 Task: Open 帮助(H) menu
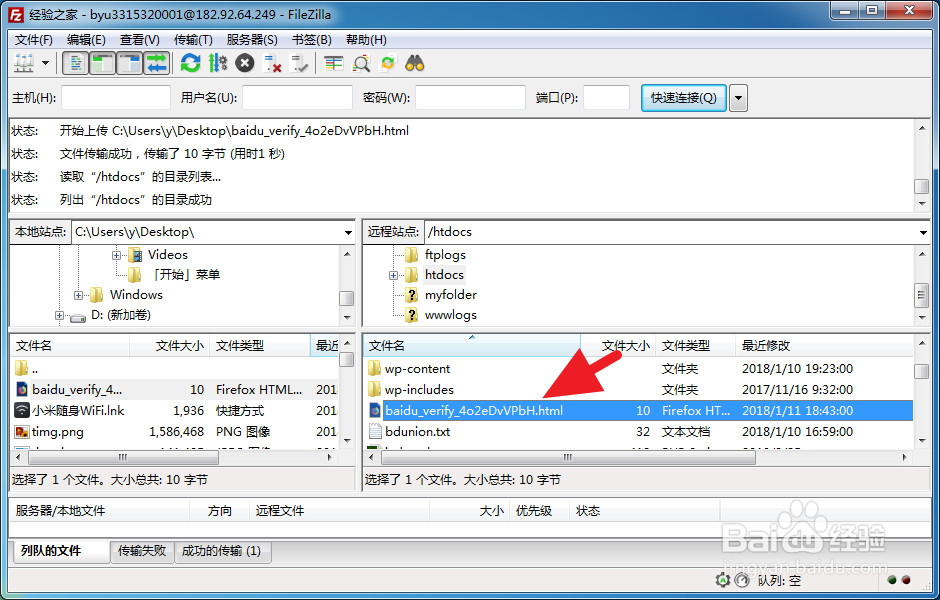pyautogui.click(x=366, y=40)
